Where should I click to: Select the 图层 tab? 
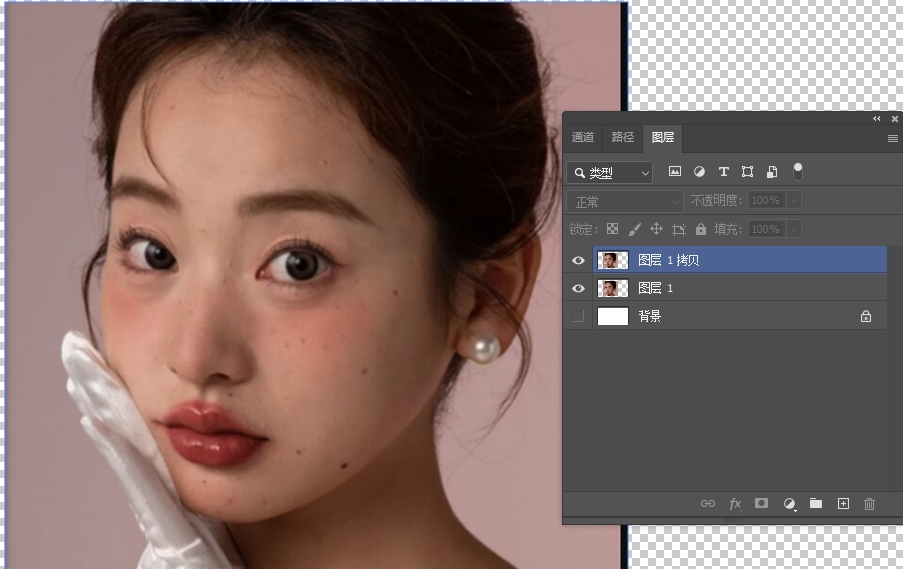[x=663, y=137]
